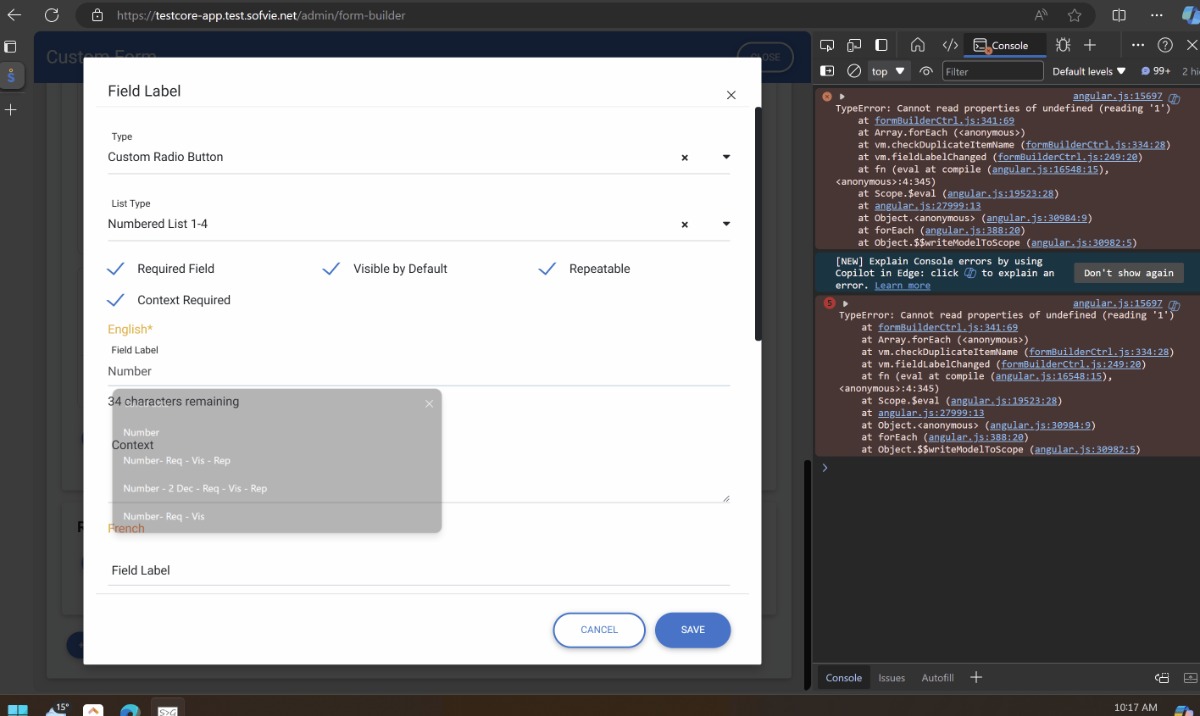Image resolution: width=1200 pixels, height=716 pixels.
Task: Click the browser address bar URL
Action: tap(261, 15)
